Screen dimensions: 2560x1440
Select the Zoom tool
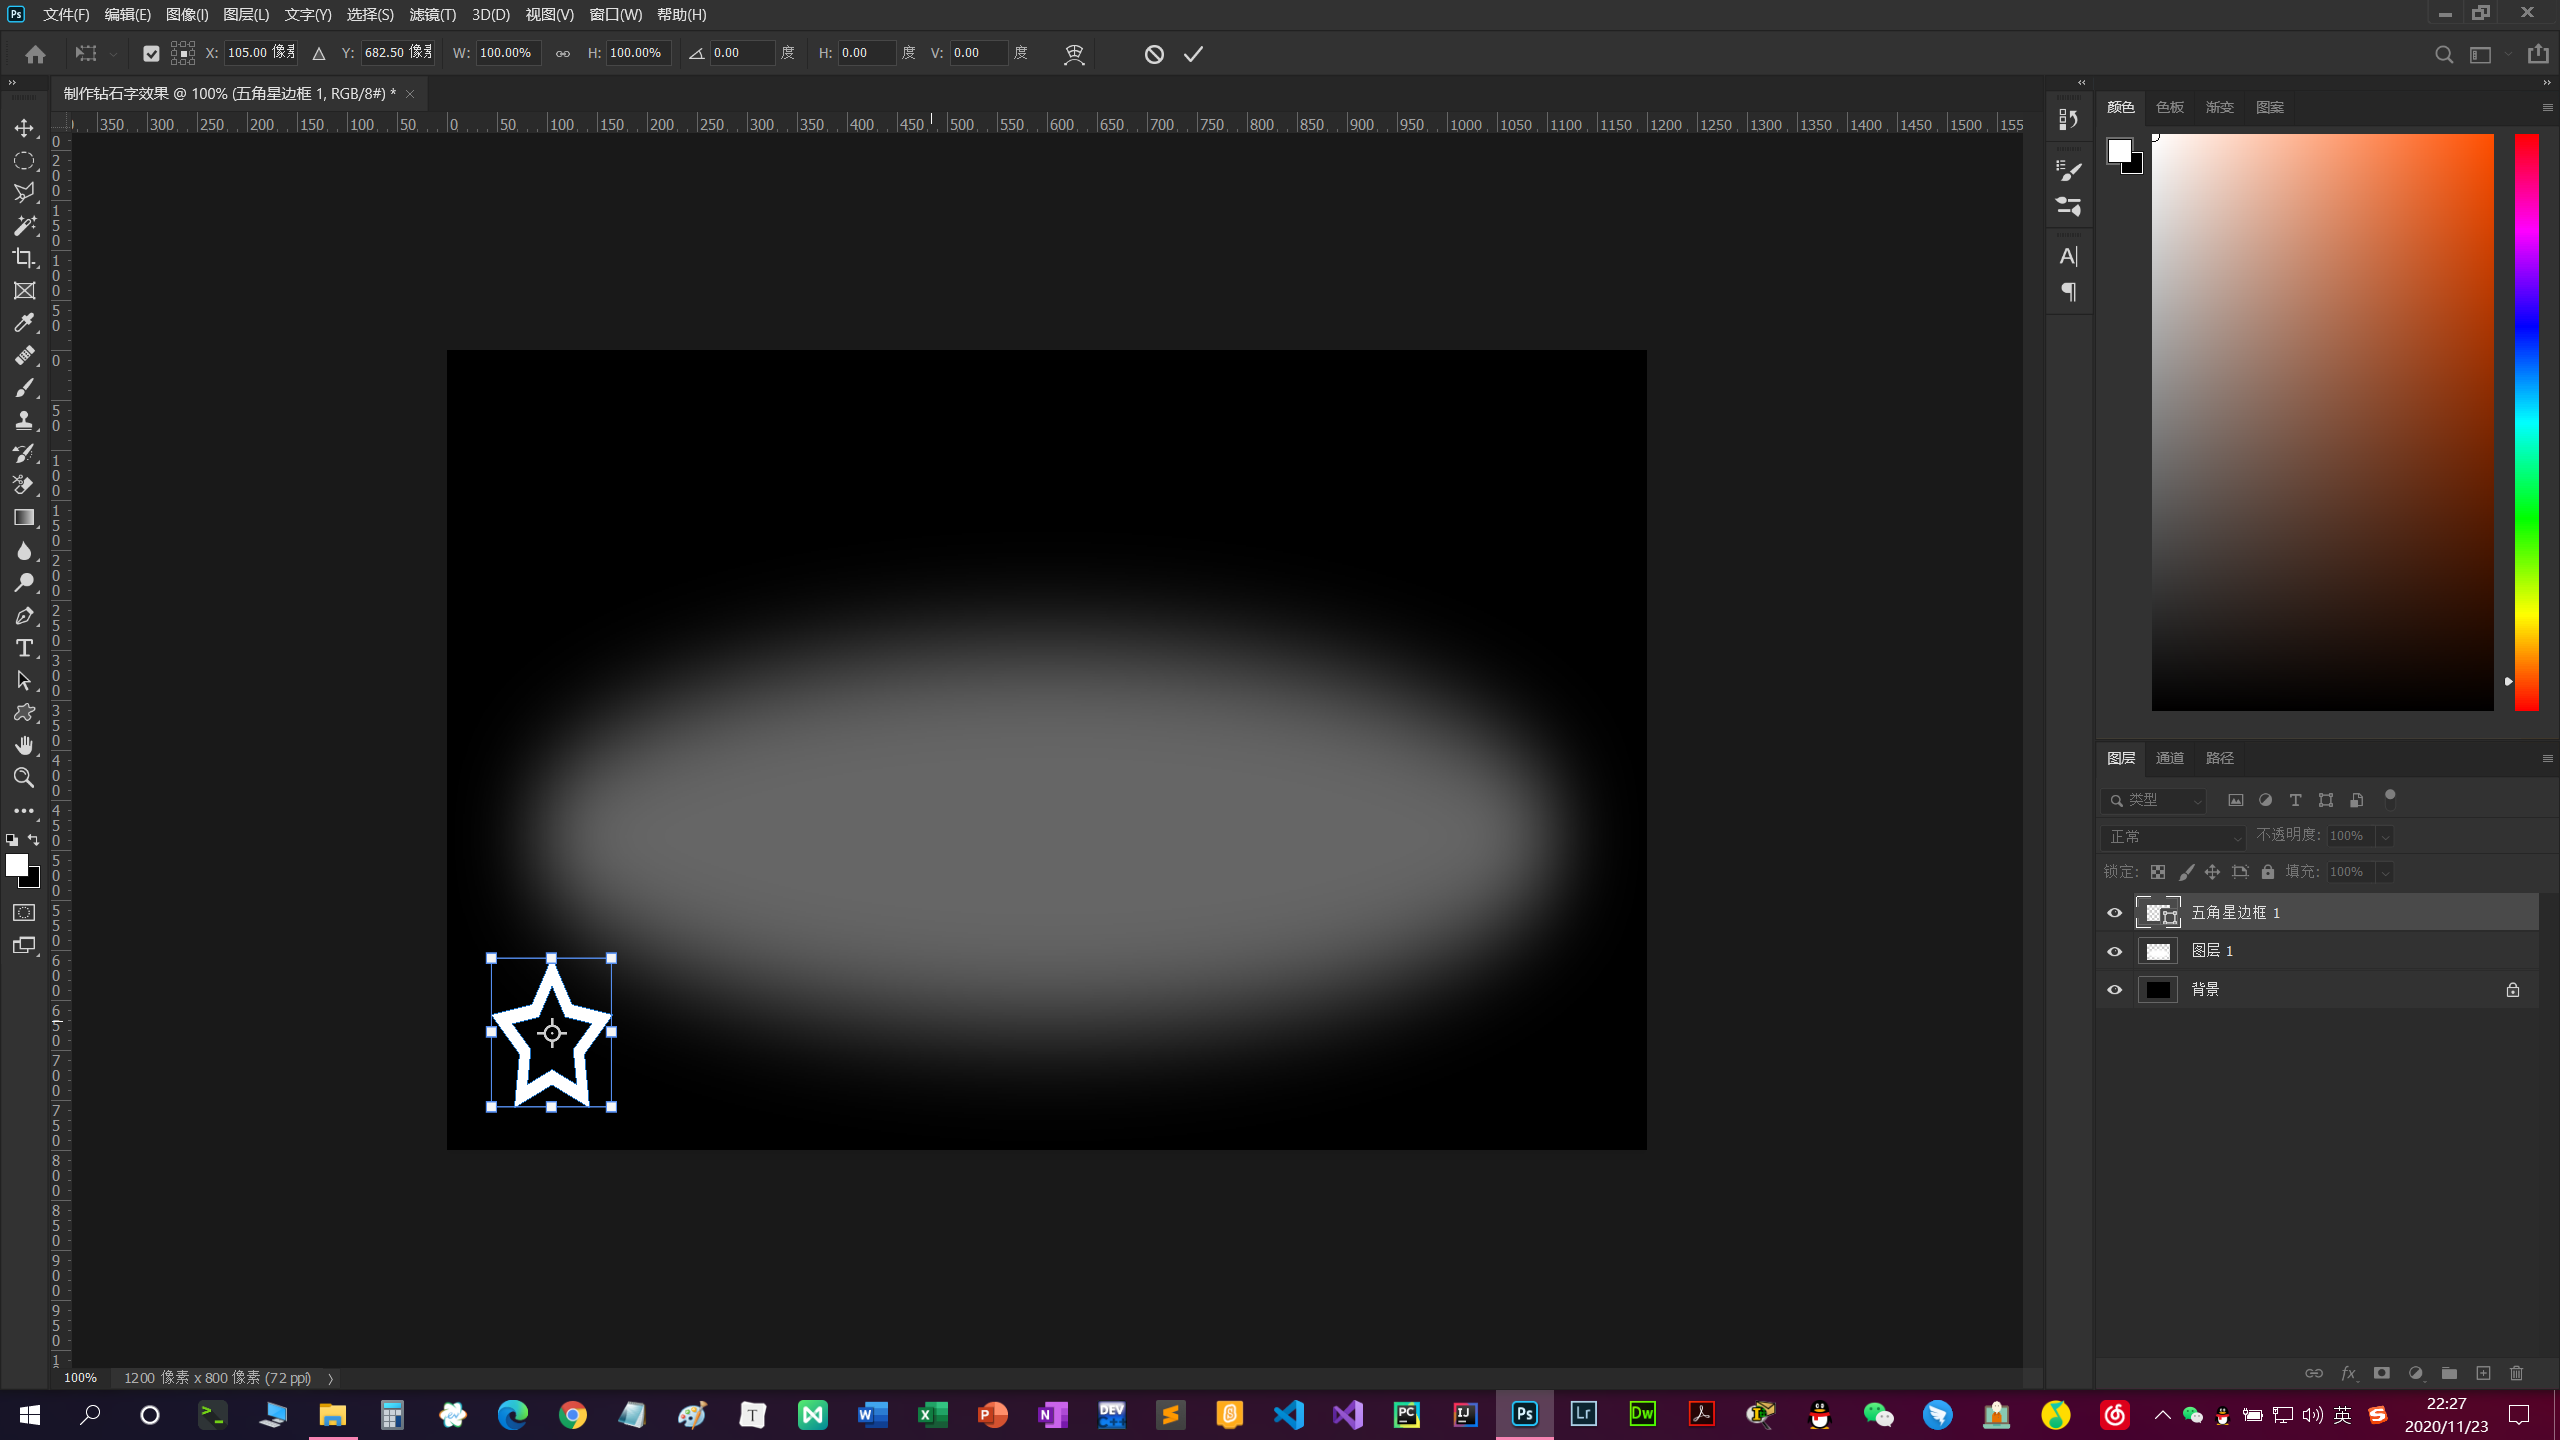(24, 778)
